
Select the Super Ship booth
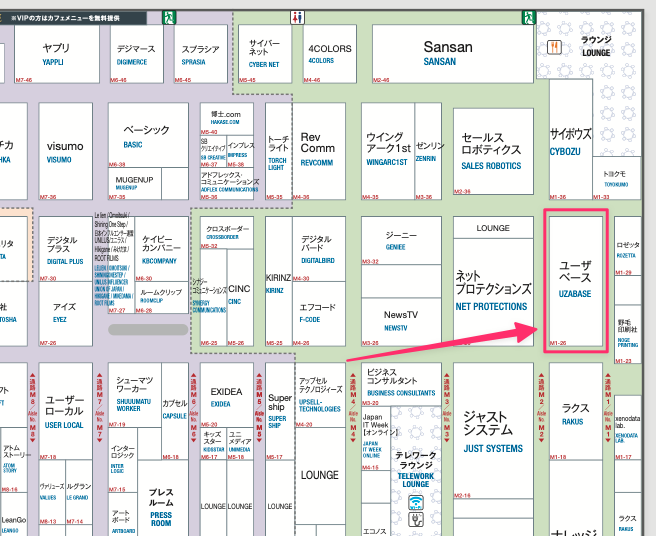tap(279, 411)
